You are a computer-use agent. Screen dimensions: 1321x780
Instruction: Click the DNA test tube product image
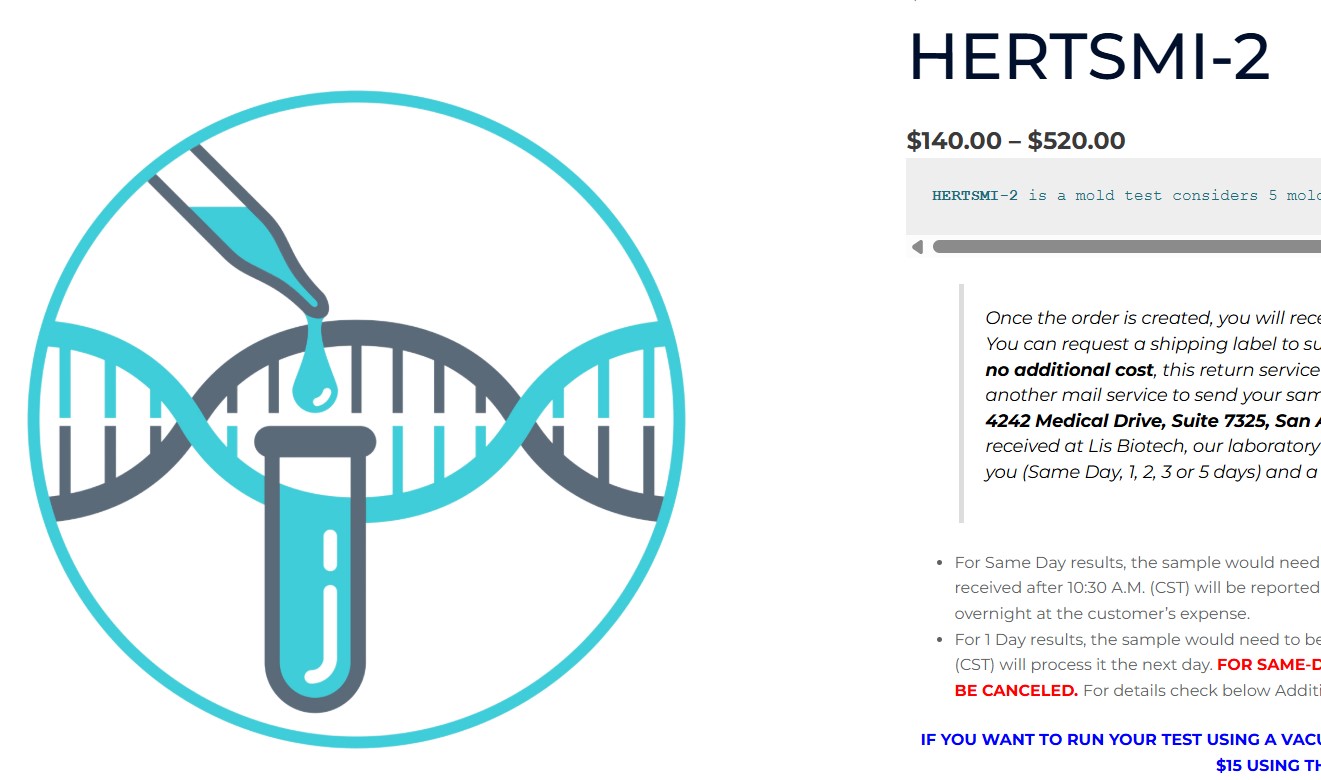pos(357,420)
